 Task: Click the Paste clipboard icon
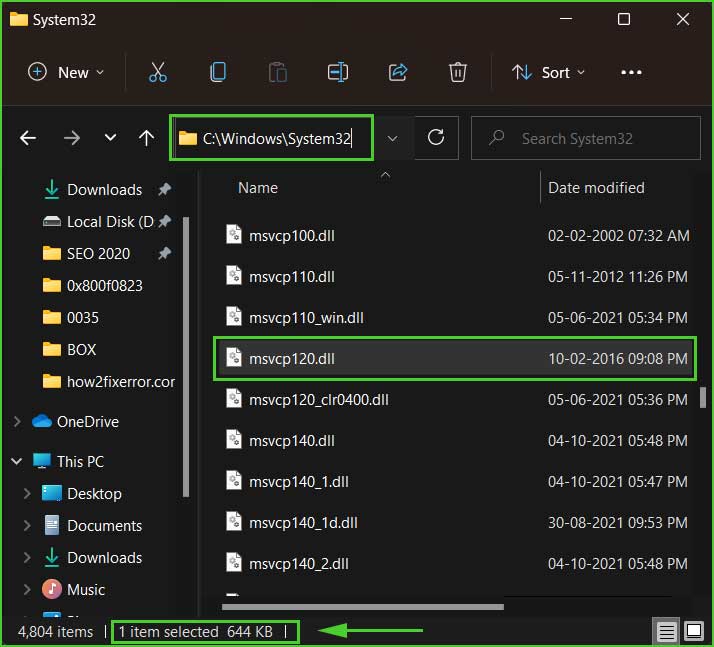click(277, 72)
